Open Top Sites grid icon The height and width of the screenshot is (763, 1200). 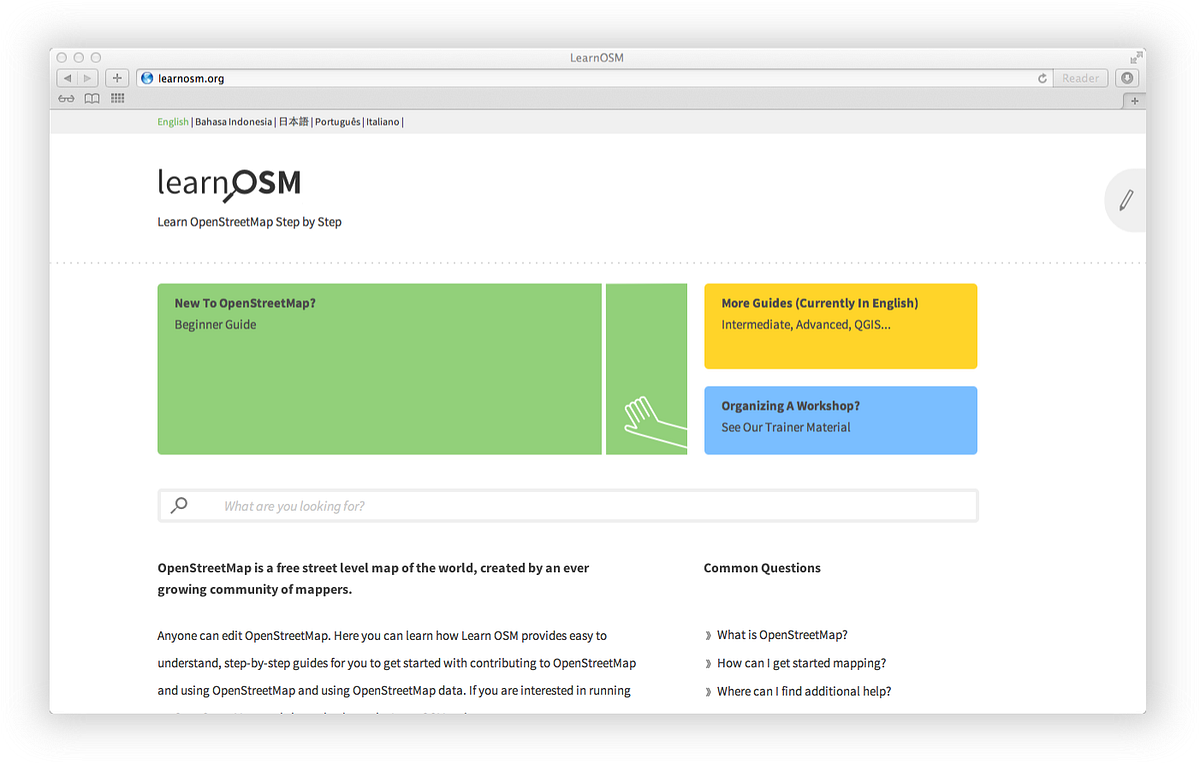(117, 98)
